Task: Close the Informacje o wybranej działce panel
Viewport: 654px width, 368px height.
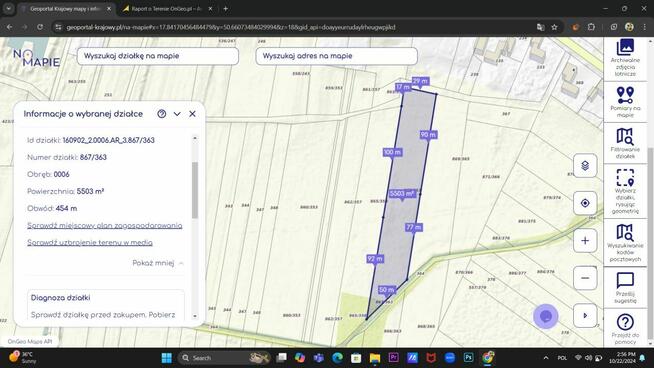Action: (192, 114)
